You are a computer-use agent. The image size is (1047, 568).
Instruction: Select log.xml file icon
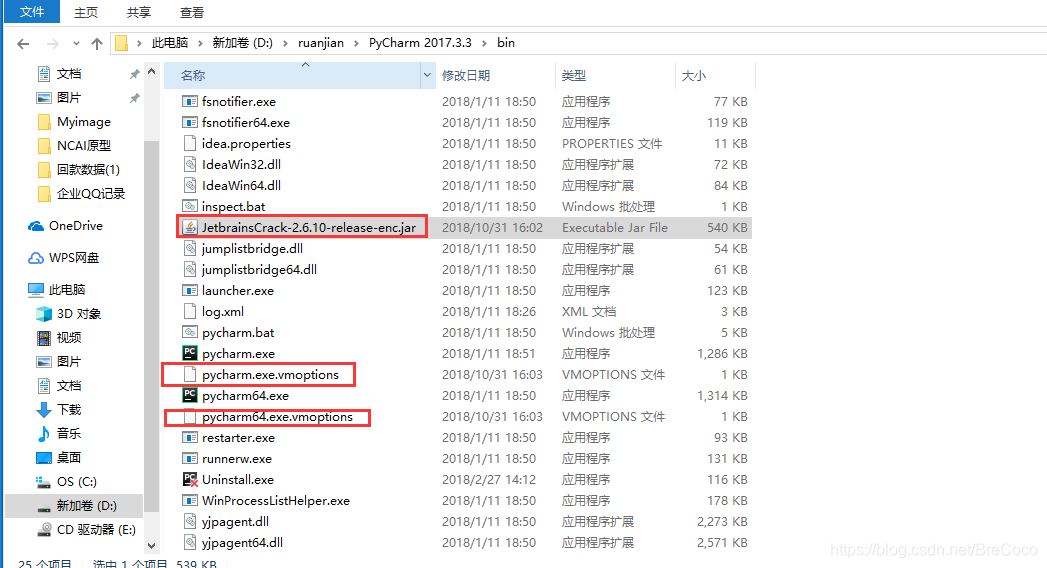(190, 312)
